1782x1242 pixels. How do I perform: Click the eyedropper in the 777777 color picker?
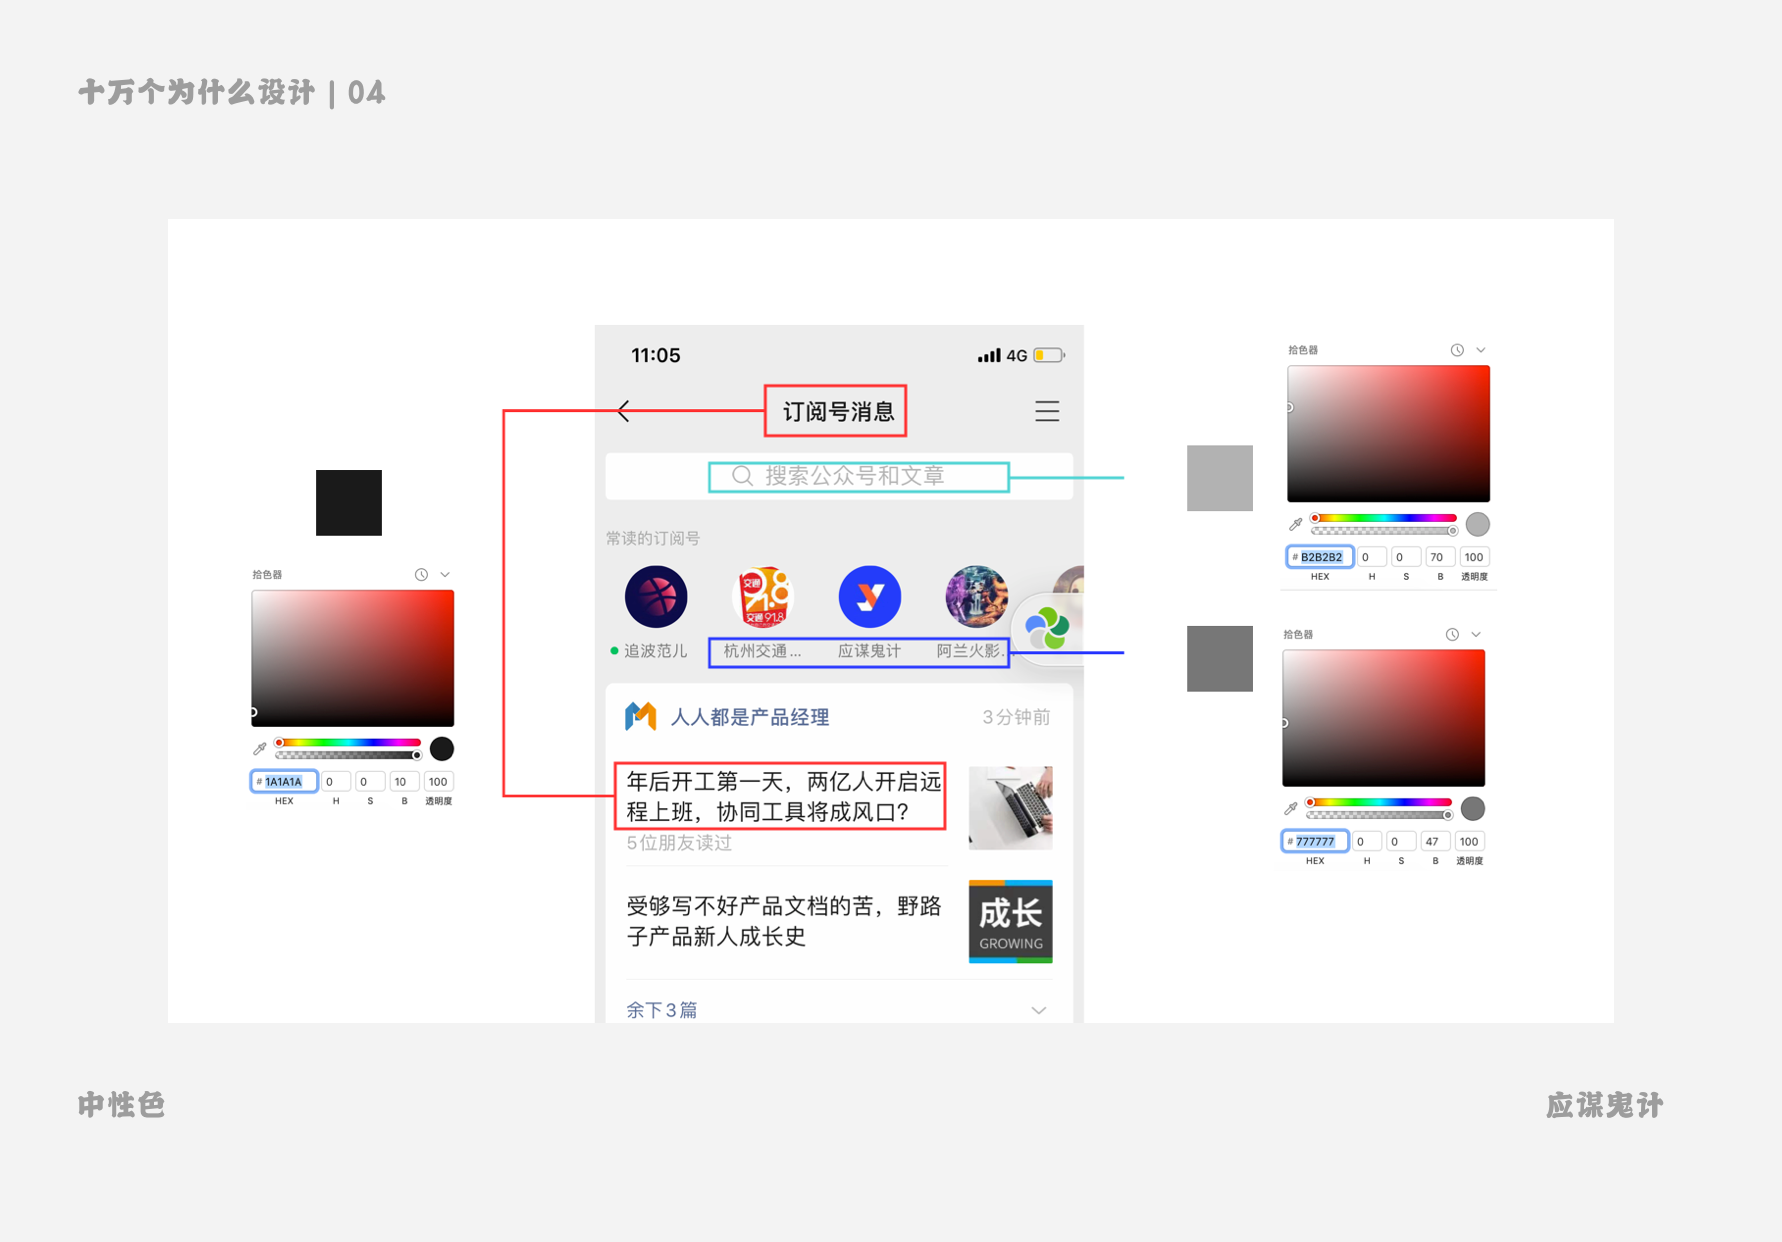click(1290, 808)
